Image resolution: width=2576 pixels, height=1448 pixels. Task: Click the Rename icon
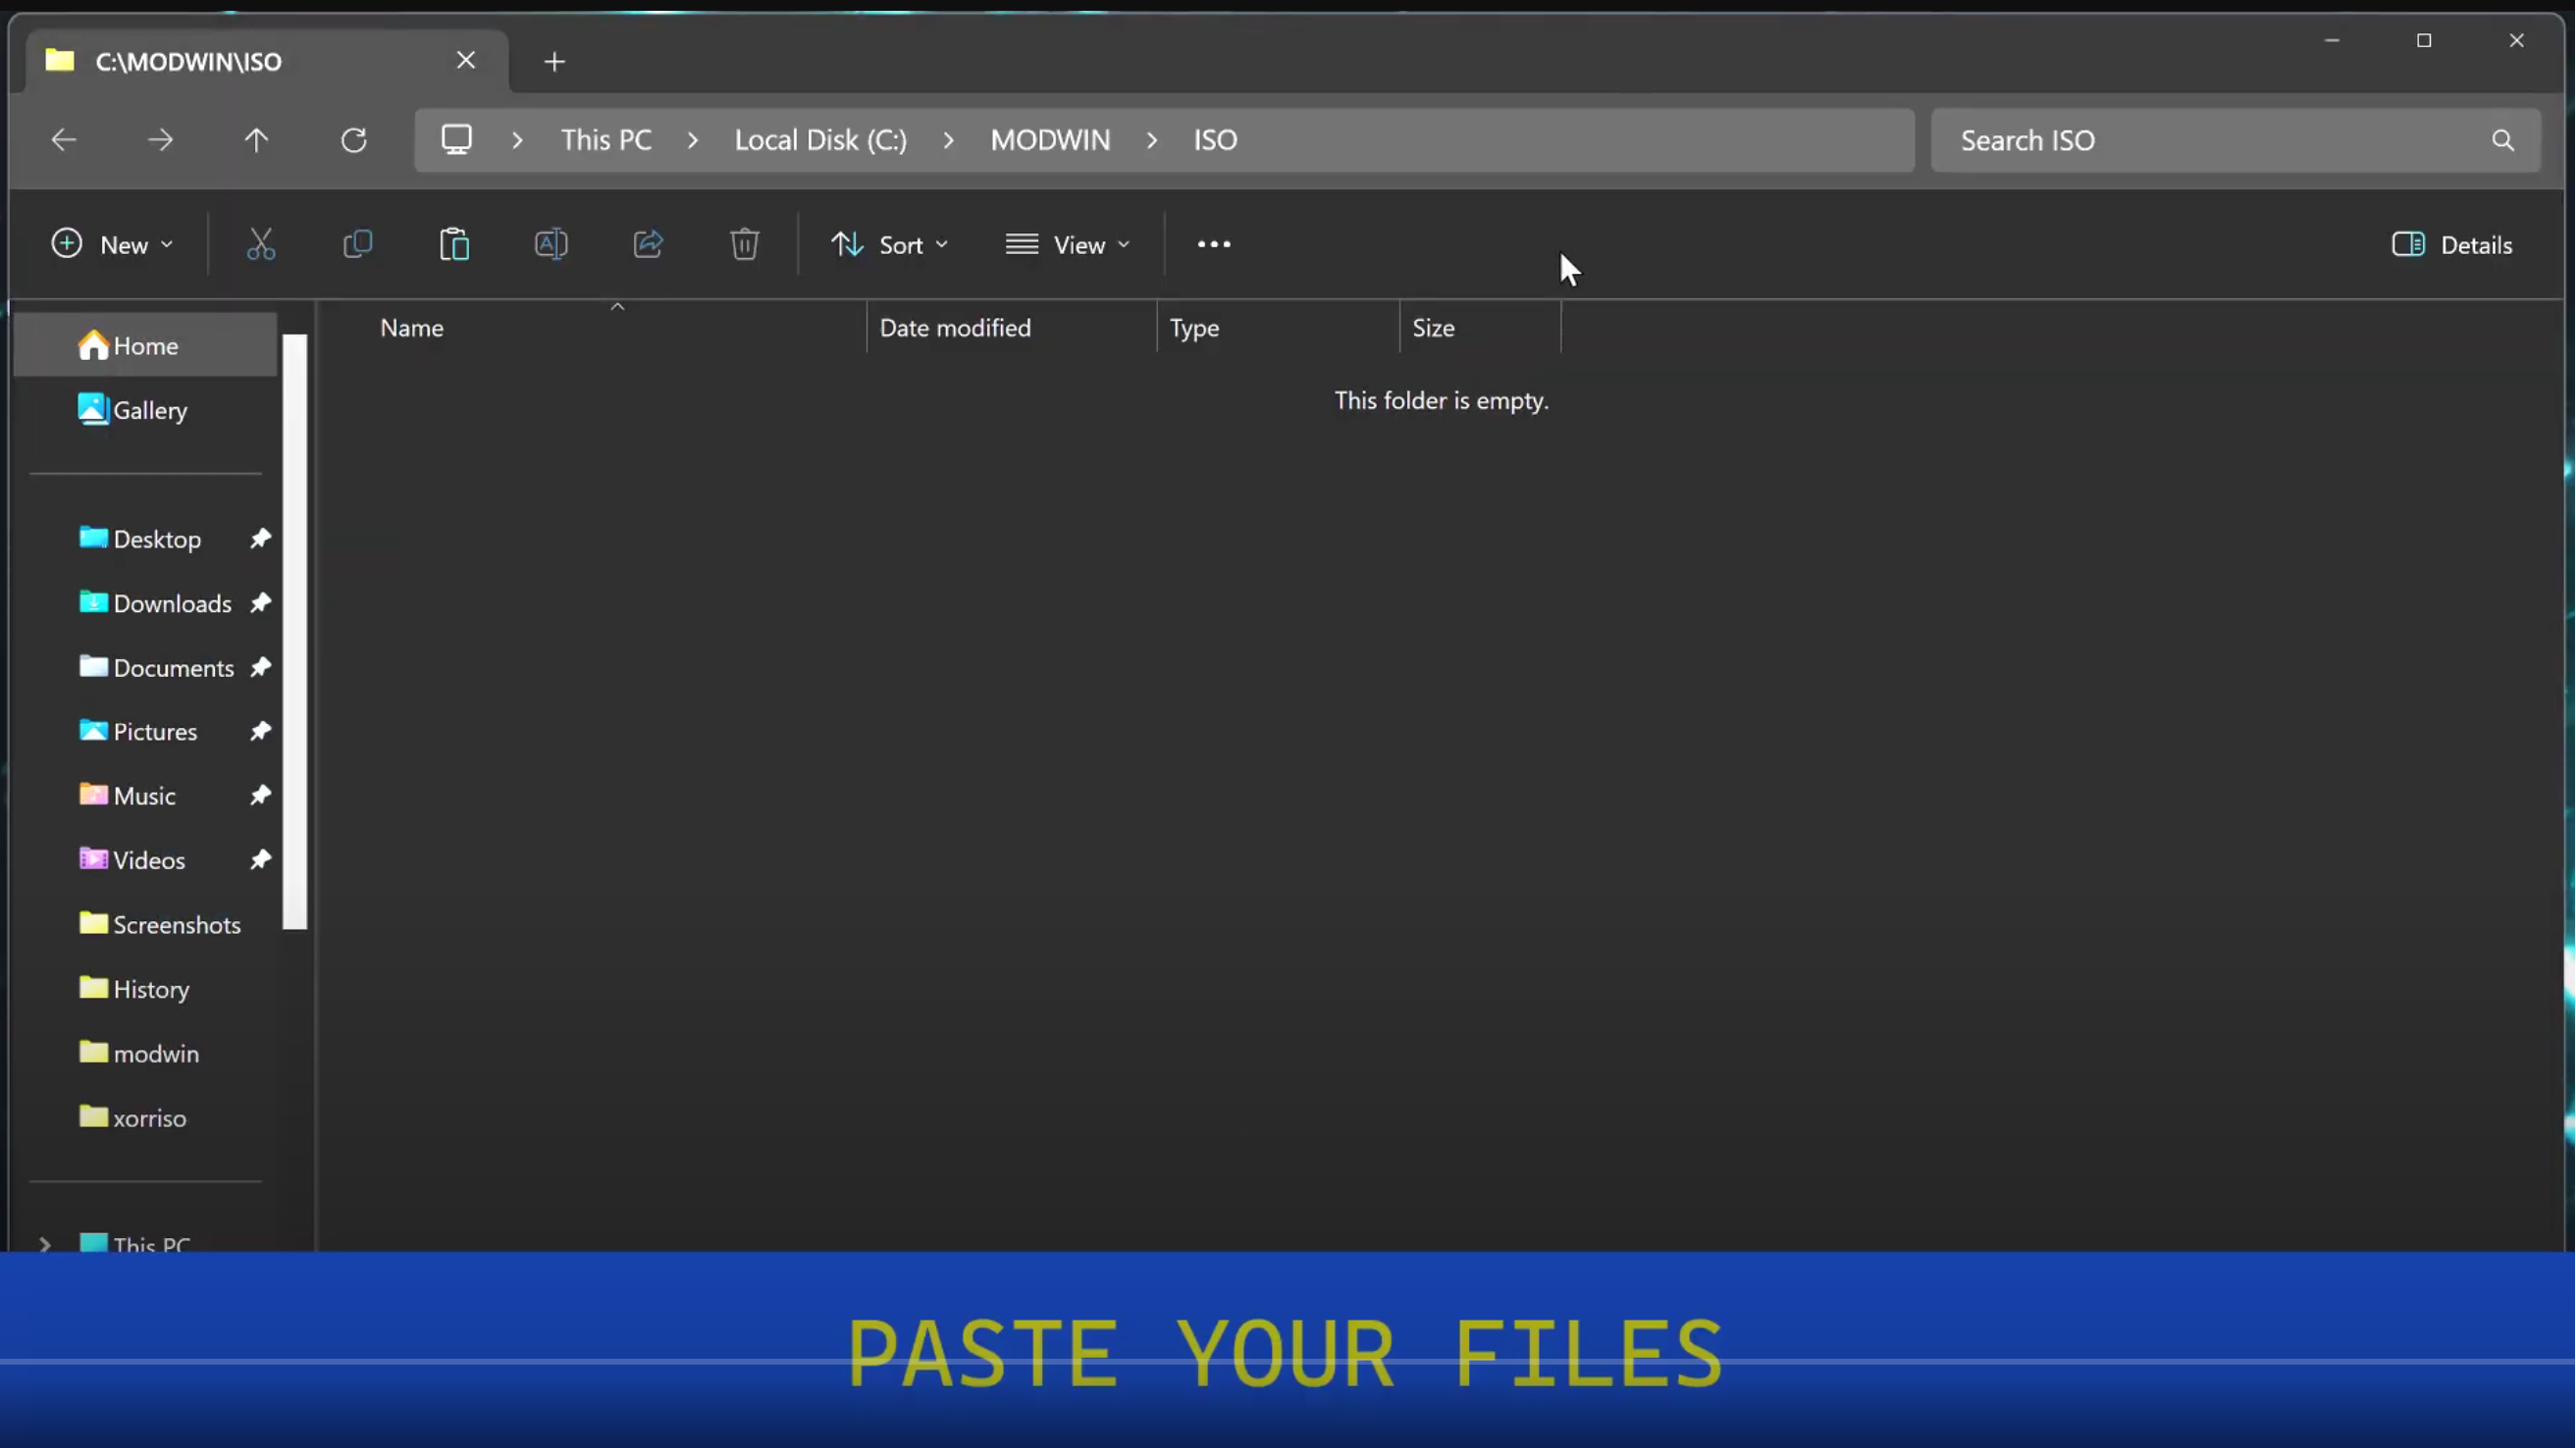click(551, 244)
